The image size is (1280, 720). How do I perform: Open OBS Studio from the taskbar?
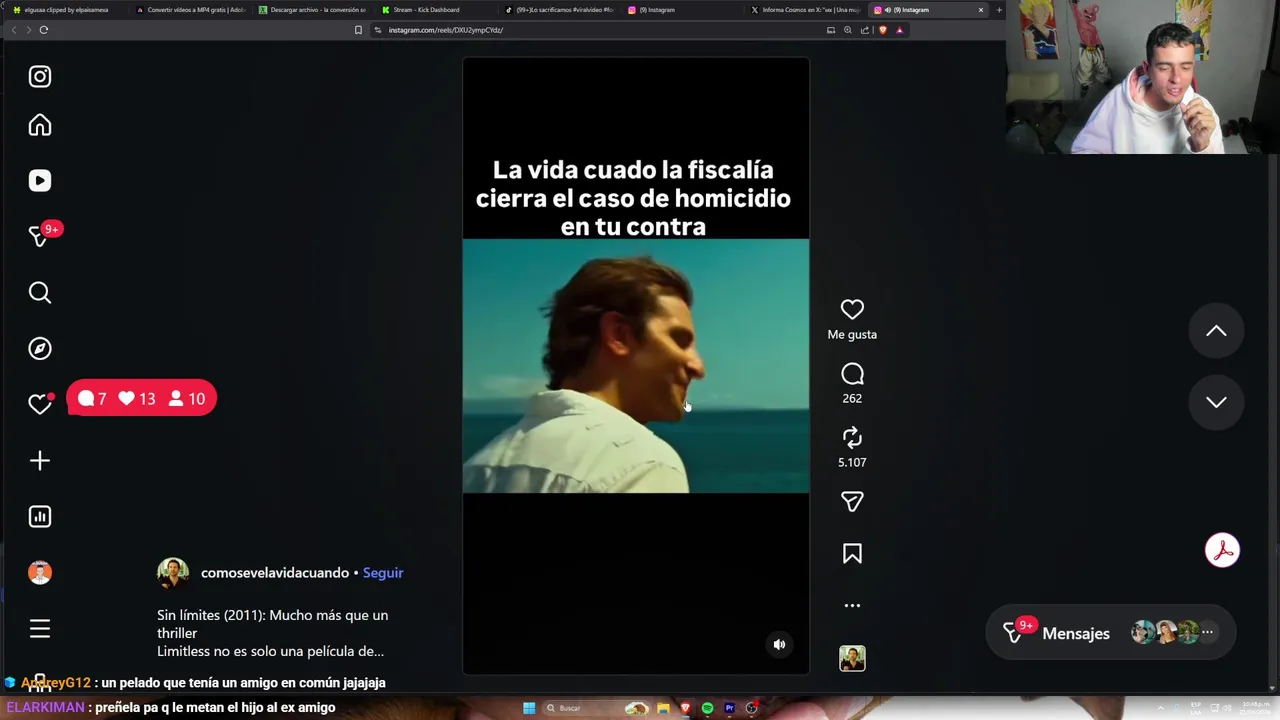(x=751, y=708)
